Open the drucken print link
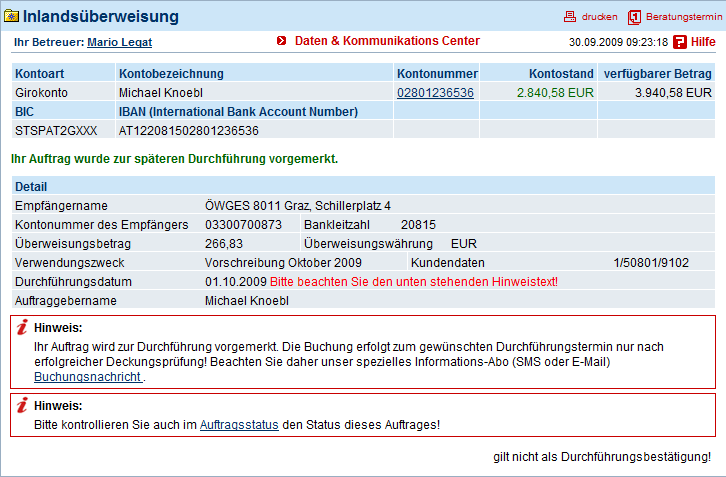The image size is (726, 477). [600, 17]
